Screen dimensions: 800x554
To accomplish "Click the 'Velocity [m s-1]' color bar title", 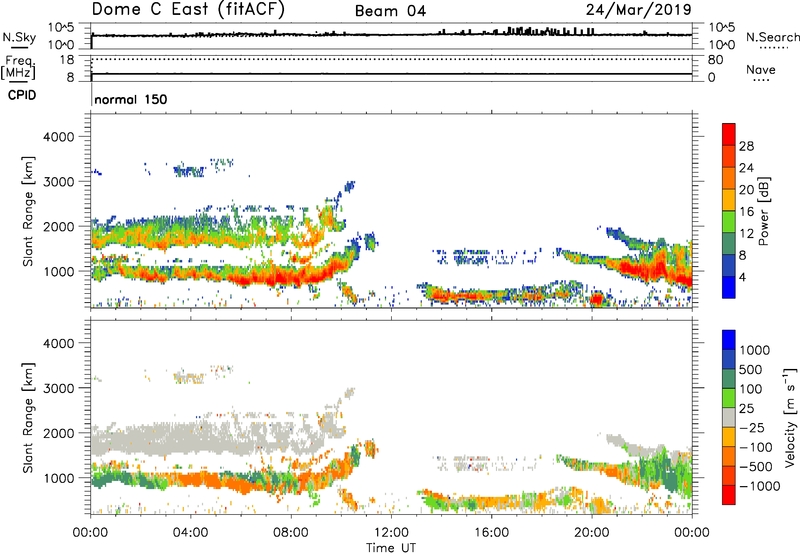I will click(x=790, y=417).
